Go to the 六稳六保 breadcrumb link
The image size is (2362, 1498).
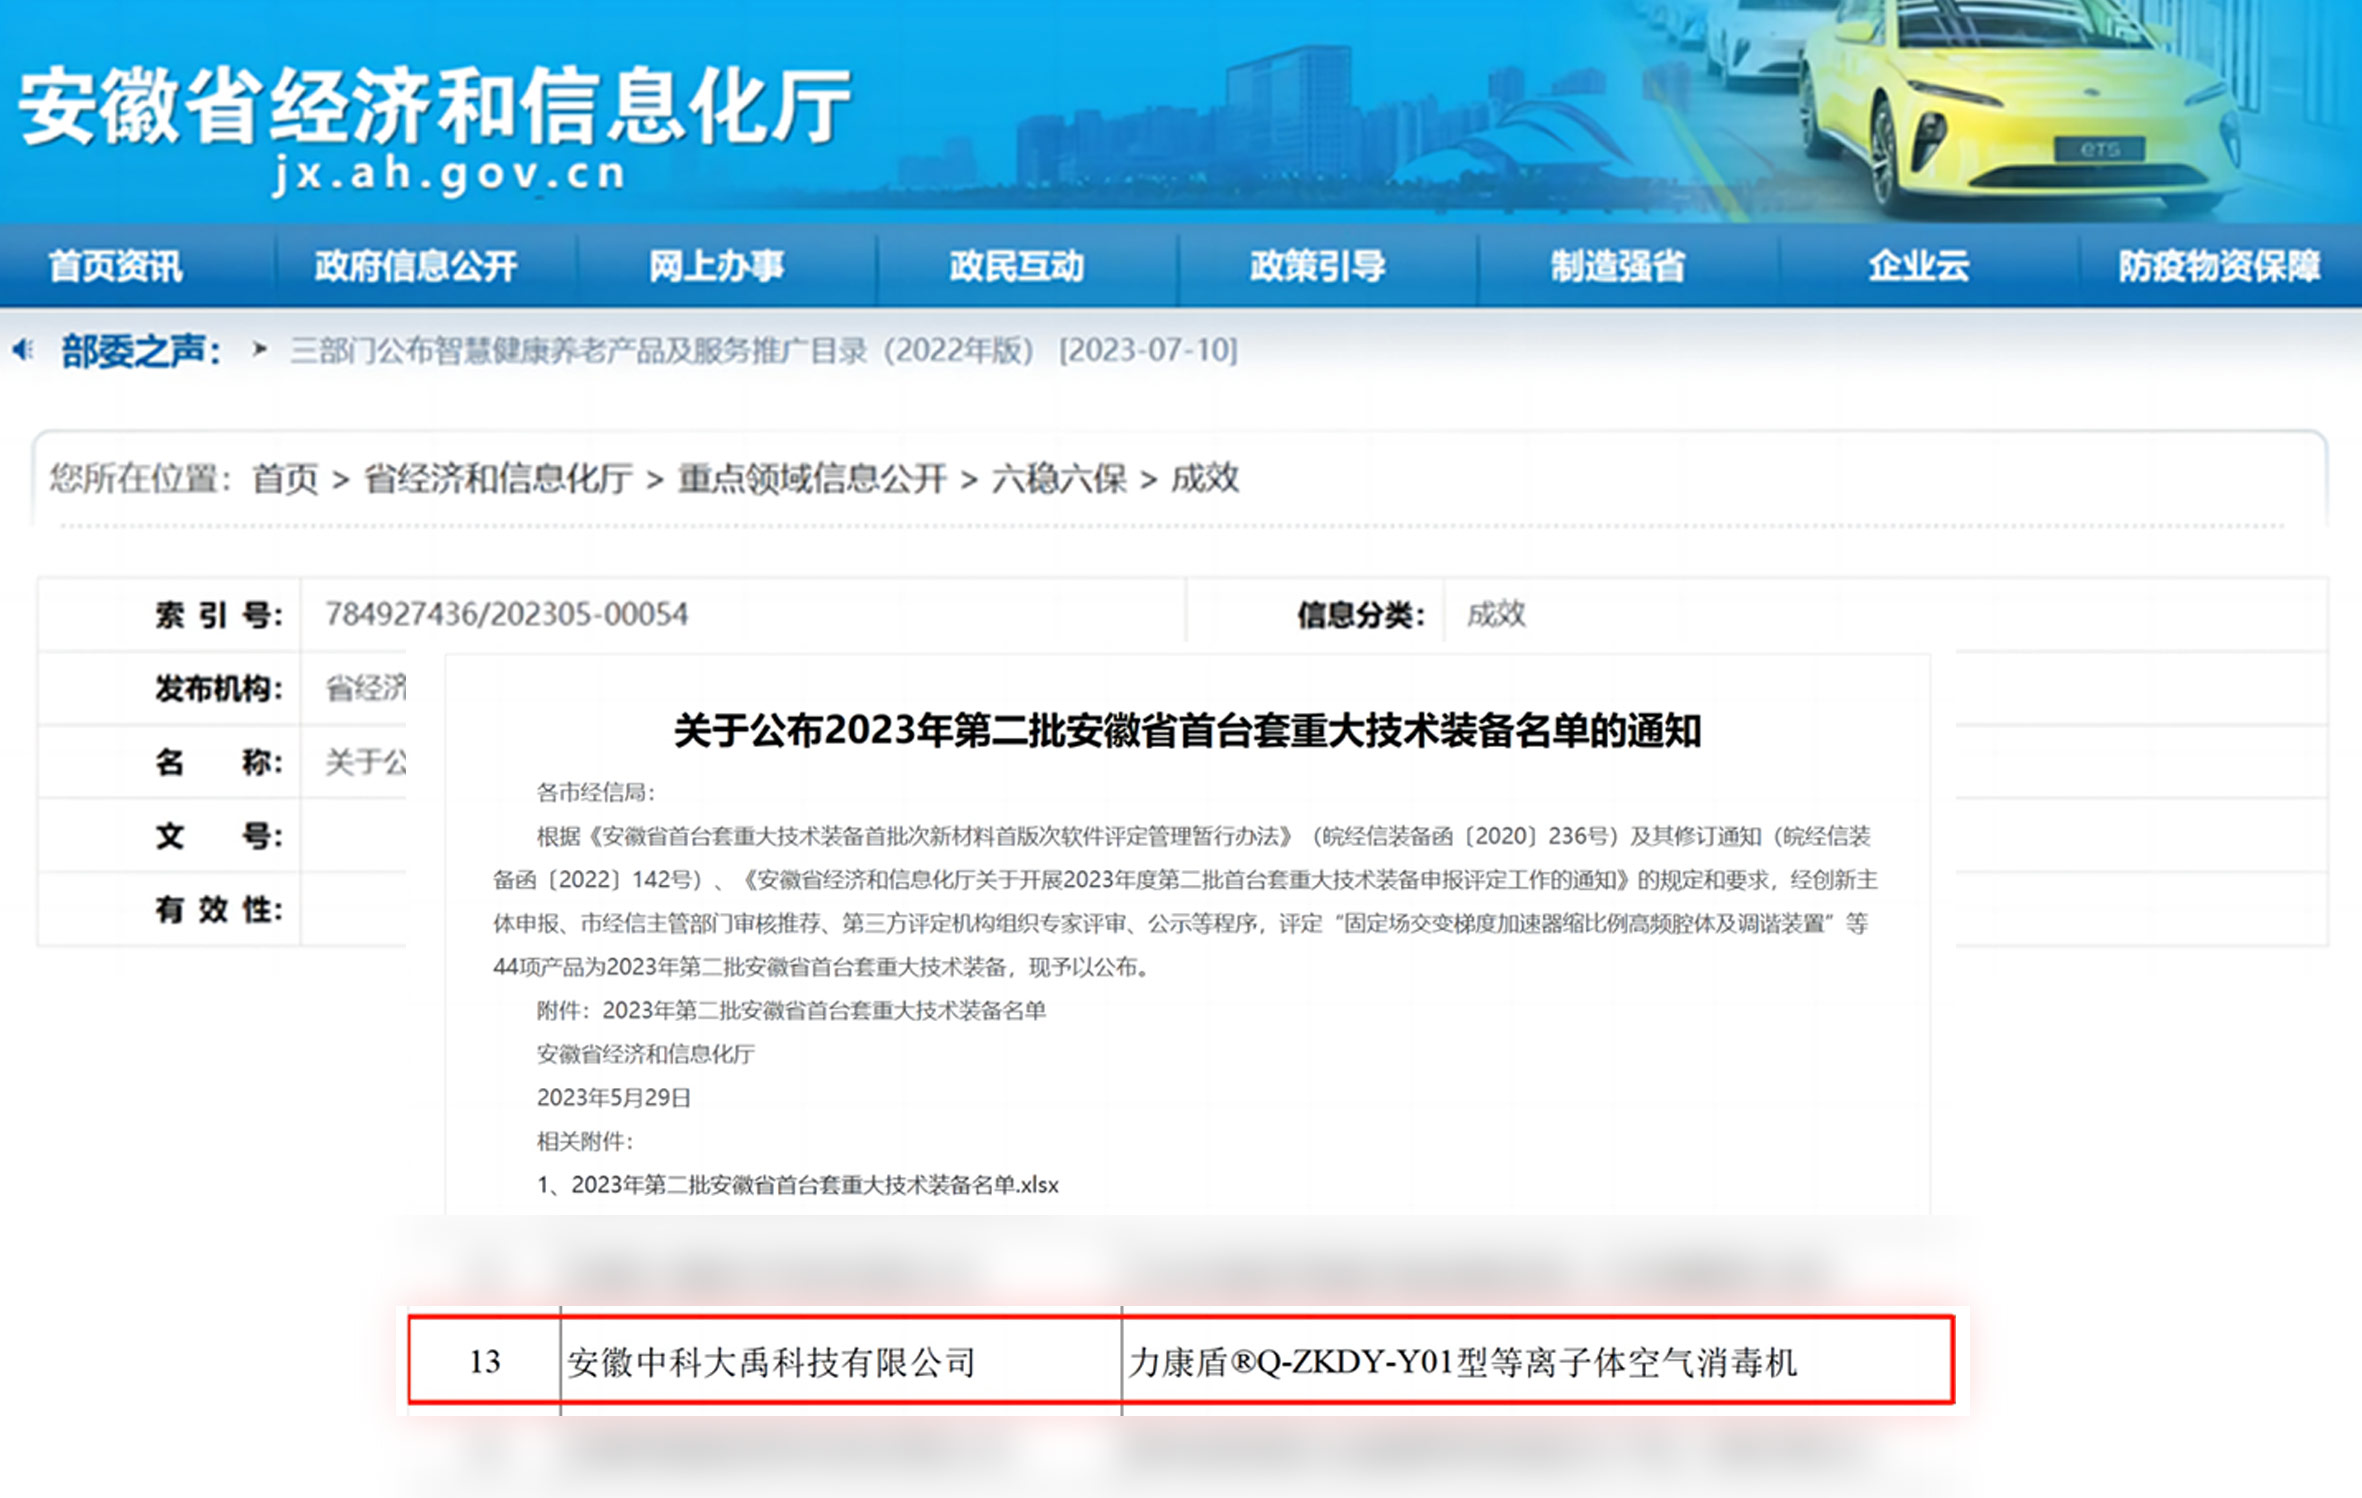pos(1058,479)
